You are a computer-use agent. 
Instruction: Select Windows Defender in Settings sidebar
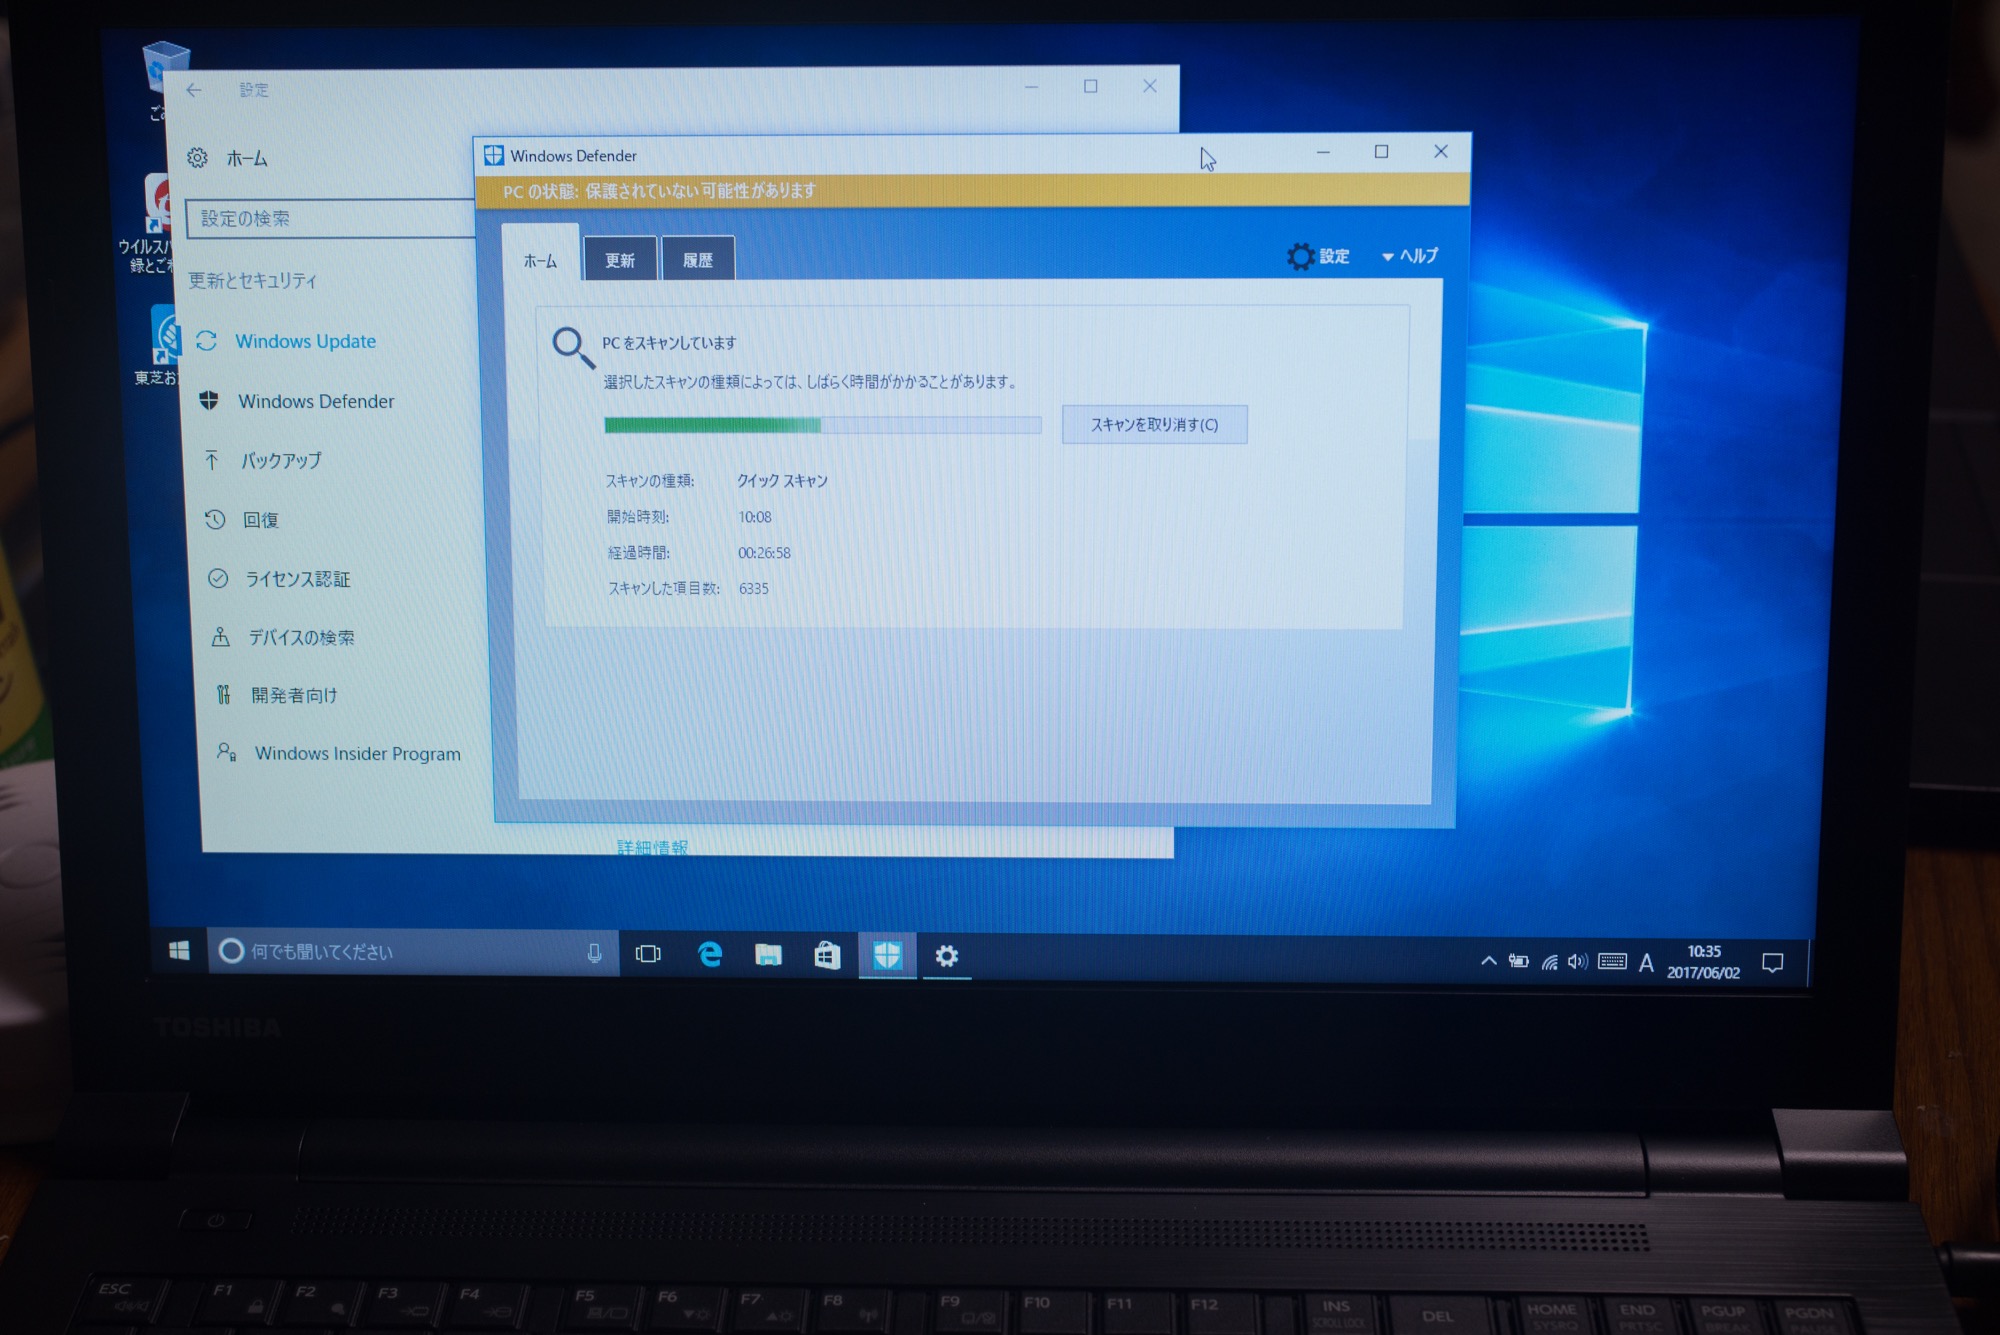coord(297,401)
